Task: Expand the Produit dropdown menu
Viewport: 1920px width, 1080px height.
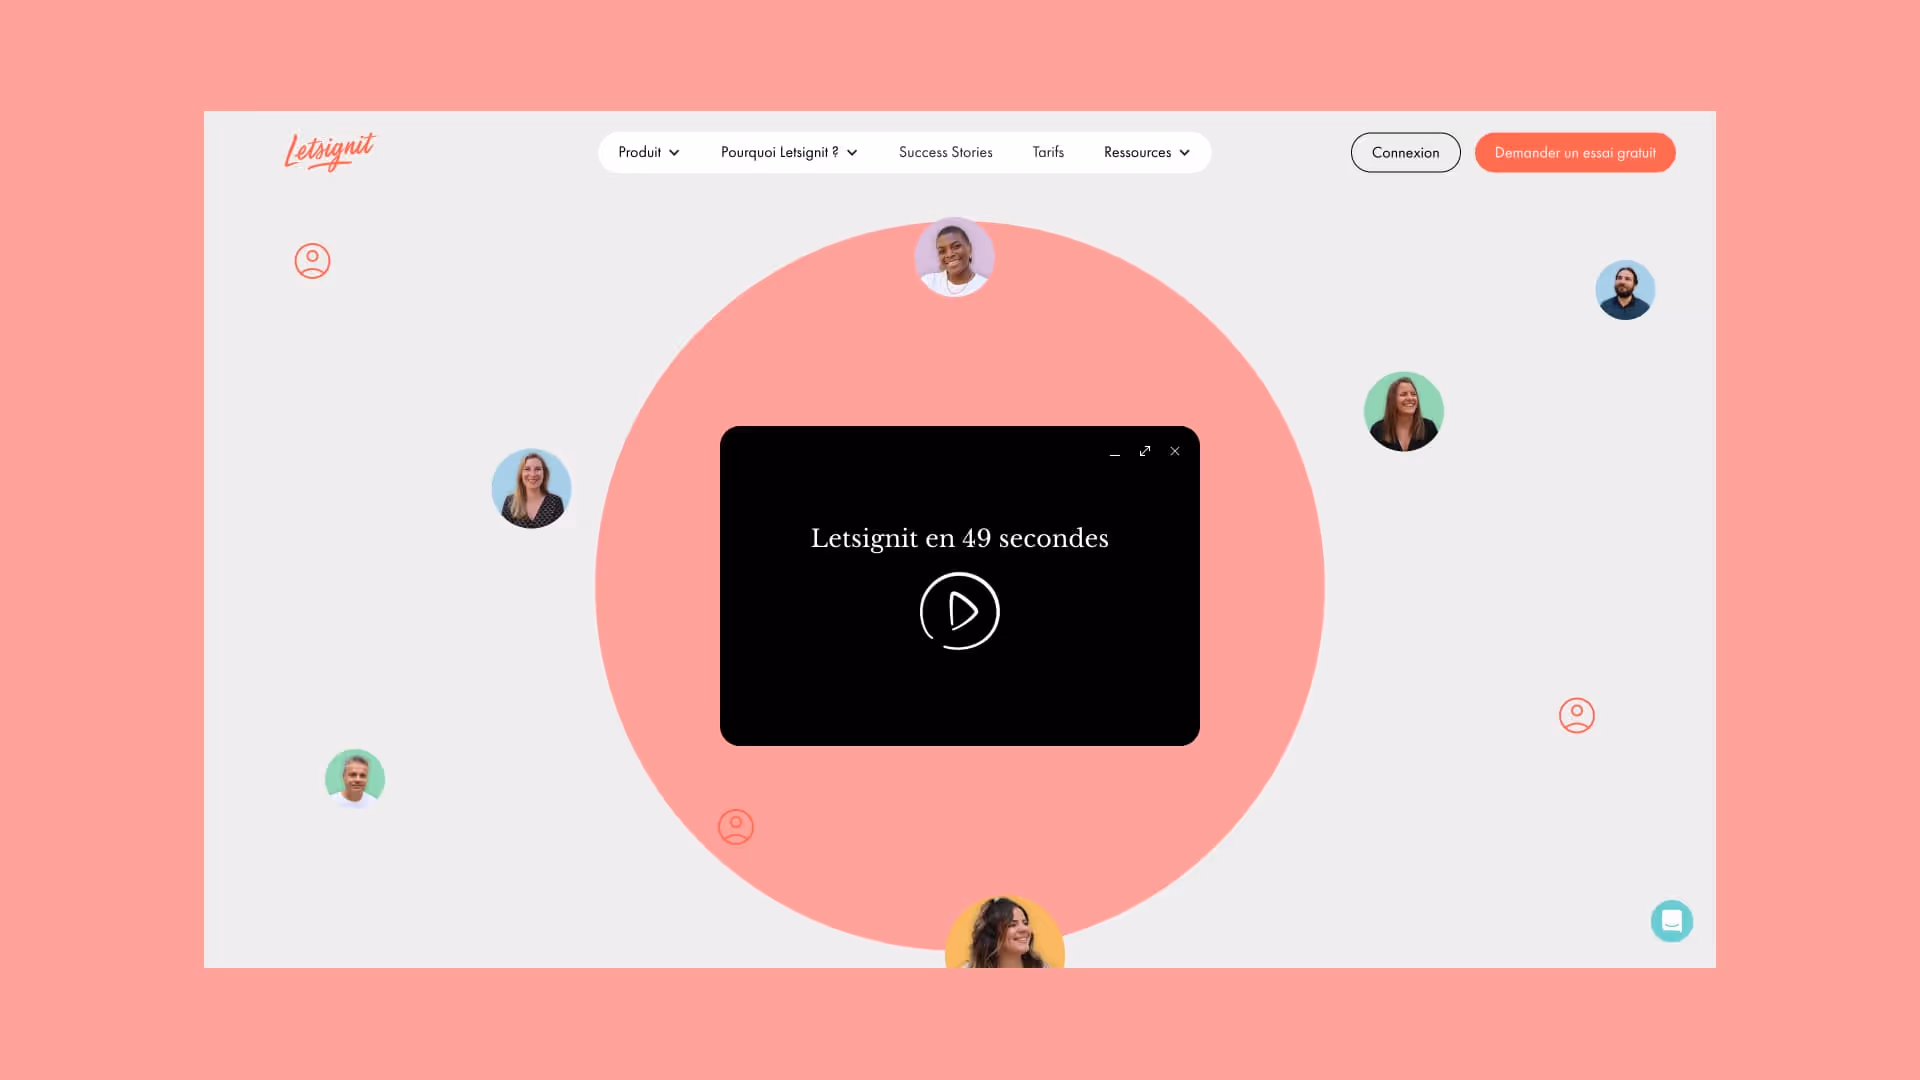Action: tap(648, 152)
